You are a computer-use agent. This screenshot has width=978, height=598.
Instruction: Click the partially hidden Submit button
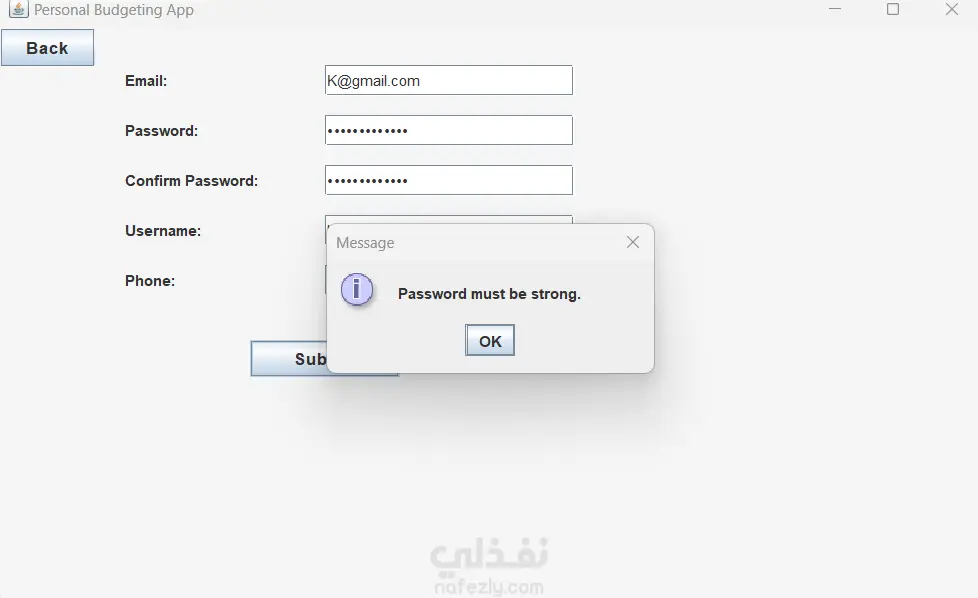click(x=289, y=359)
